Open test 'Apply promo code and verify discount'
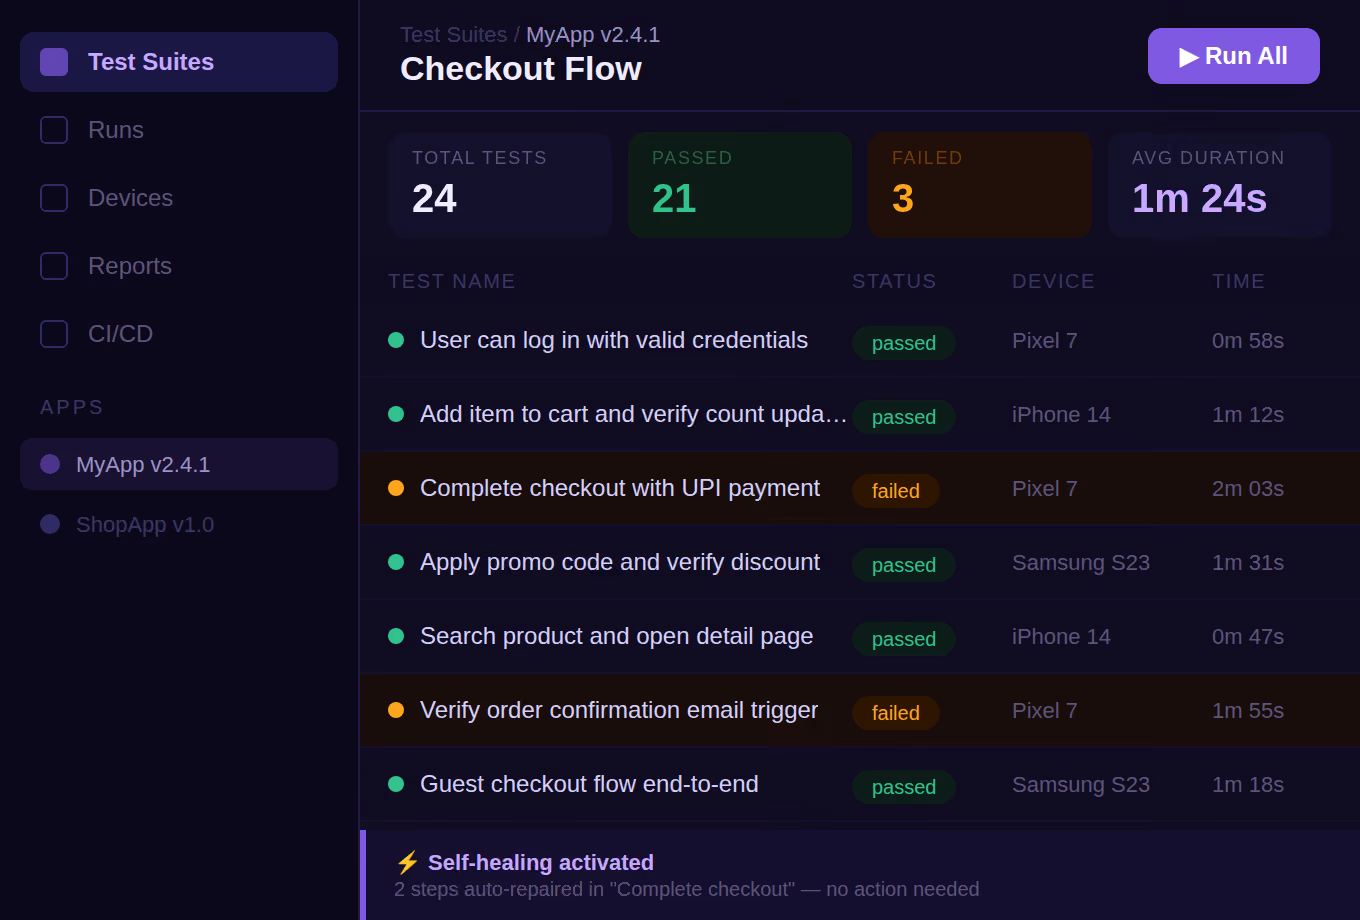This screenshot has width=1360, height=920. coord(620,562)
